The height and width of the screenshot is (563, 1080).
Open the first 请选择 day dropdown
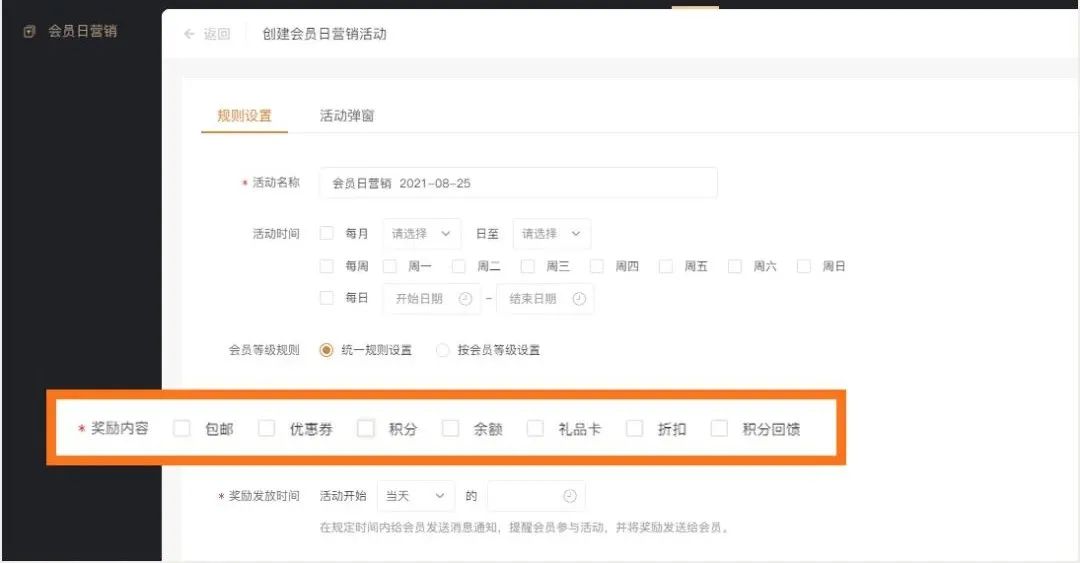point(422,234)
